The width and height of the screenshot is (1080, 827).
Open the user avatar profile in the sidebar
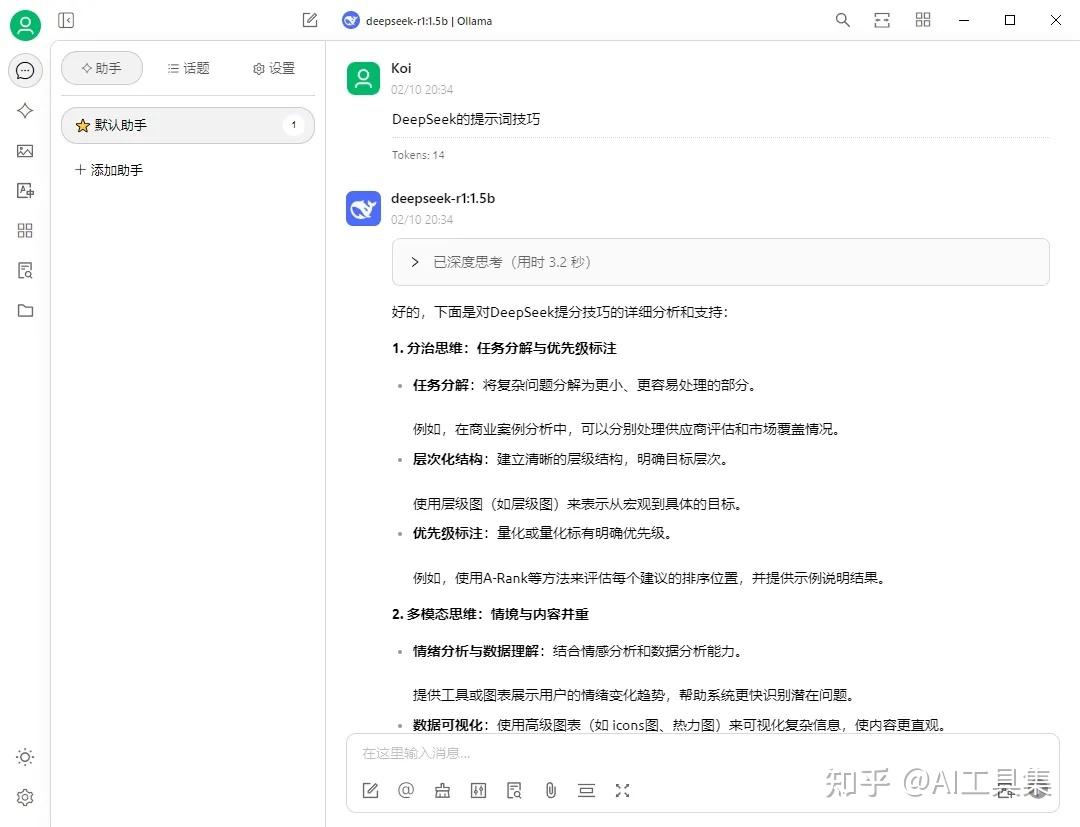tap(25, 26)
